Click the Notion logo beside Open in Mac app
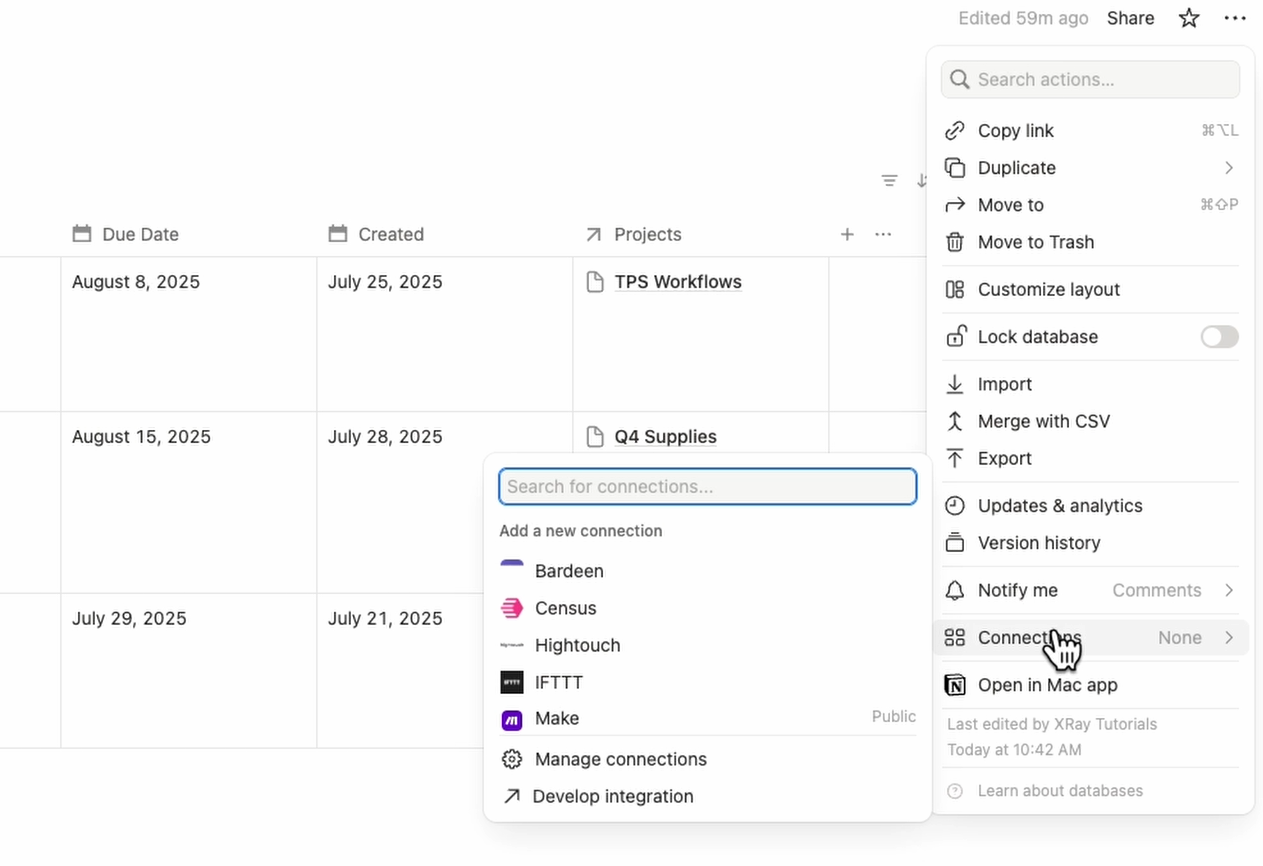 click(955, 685)
